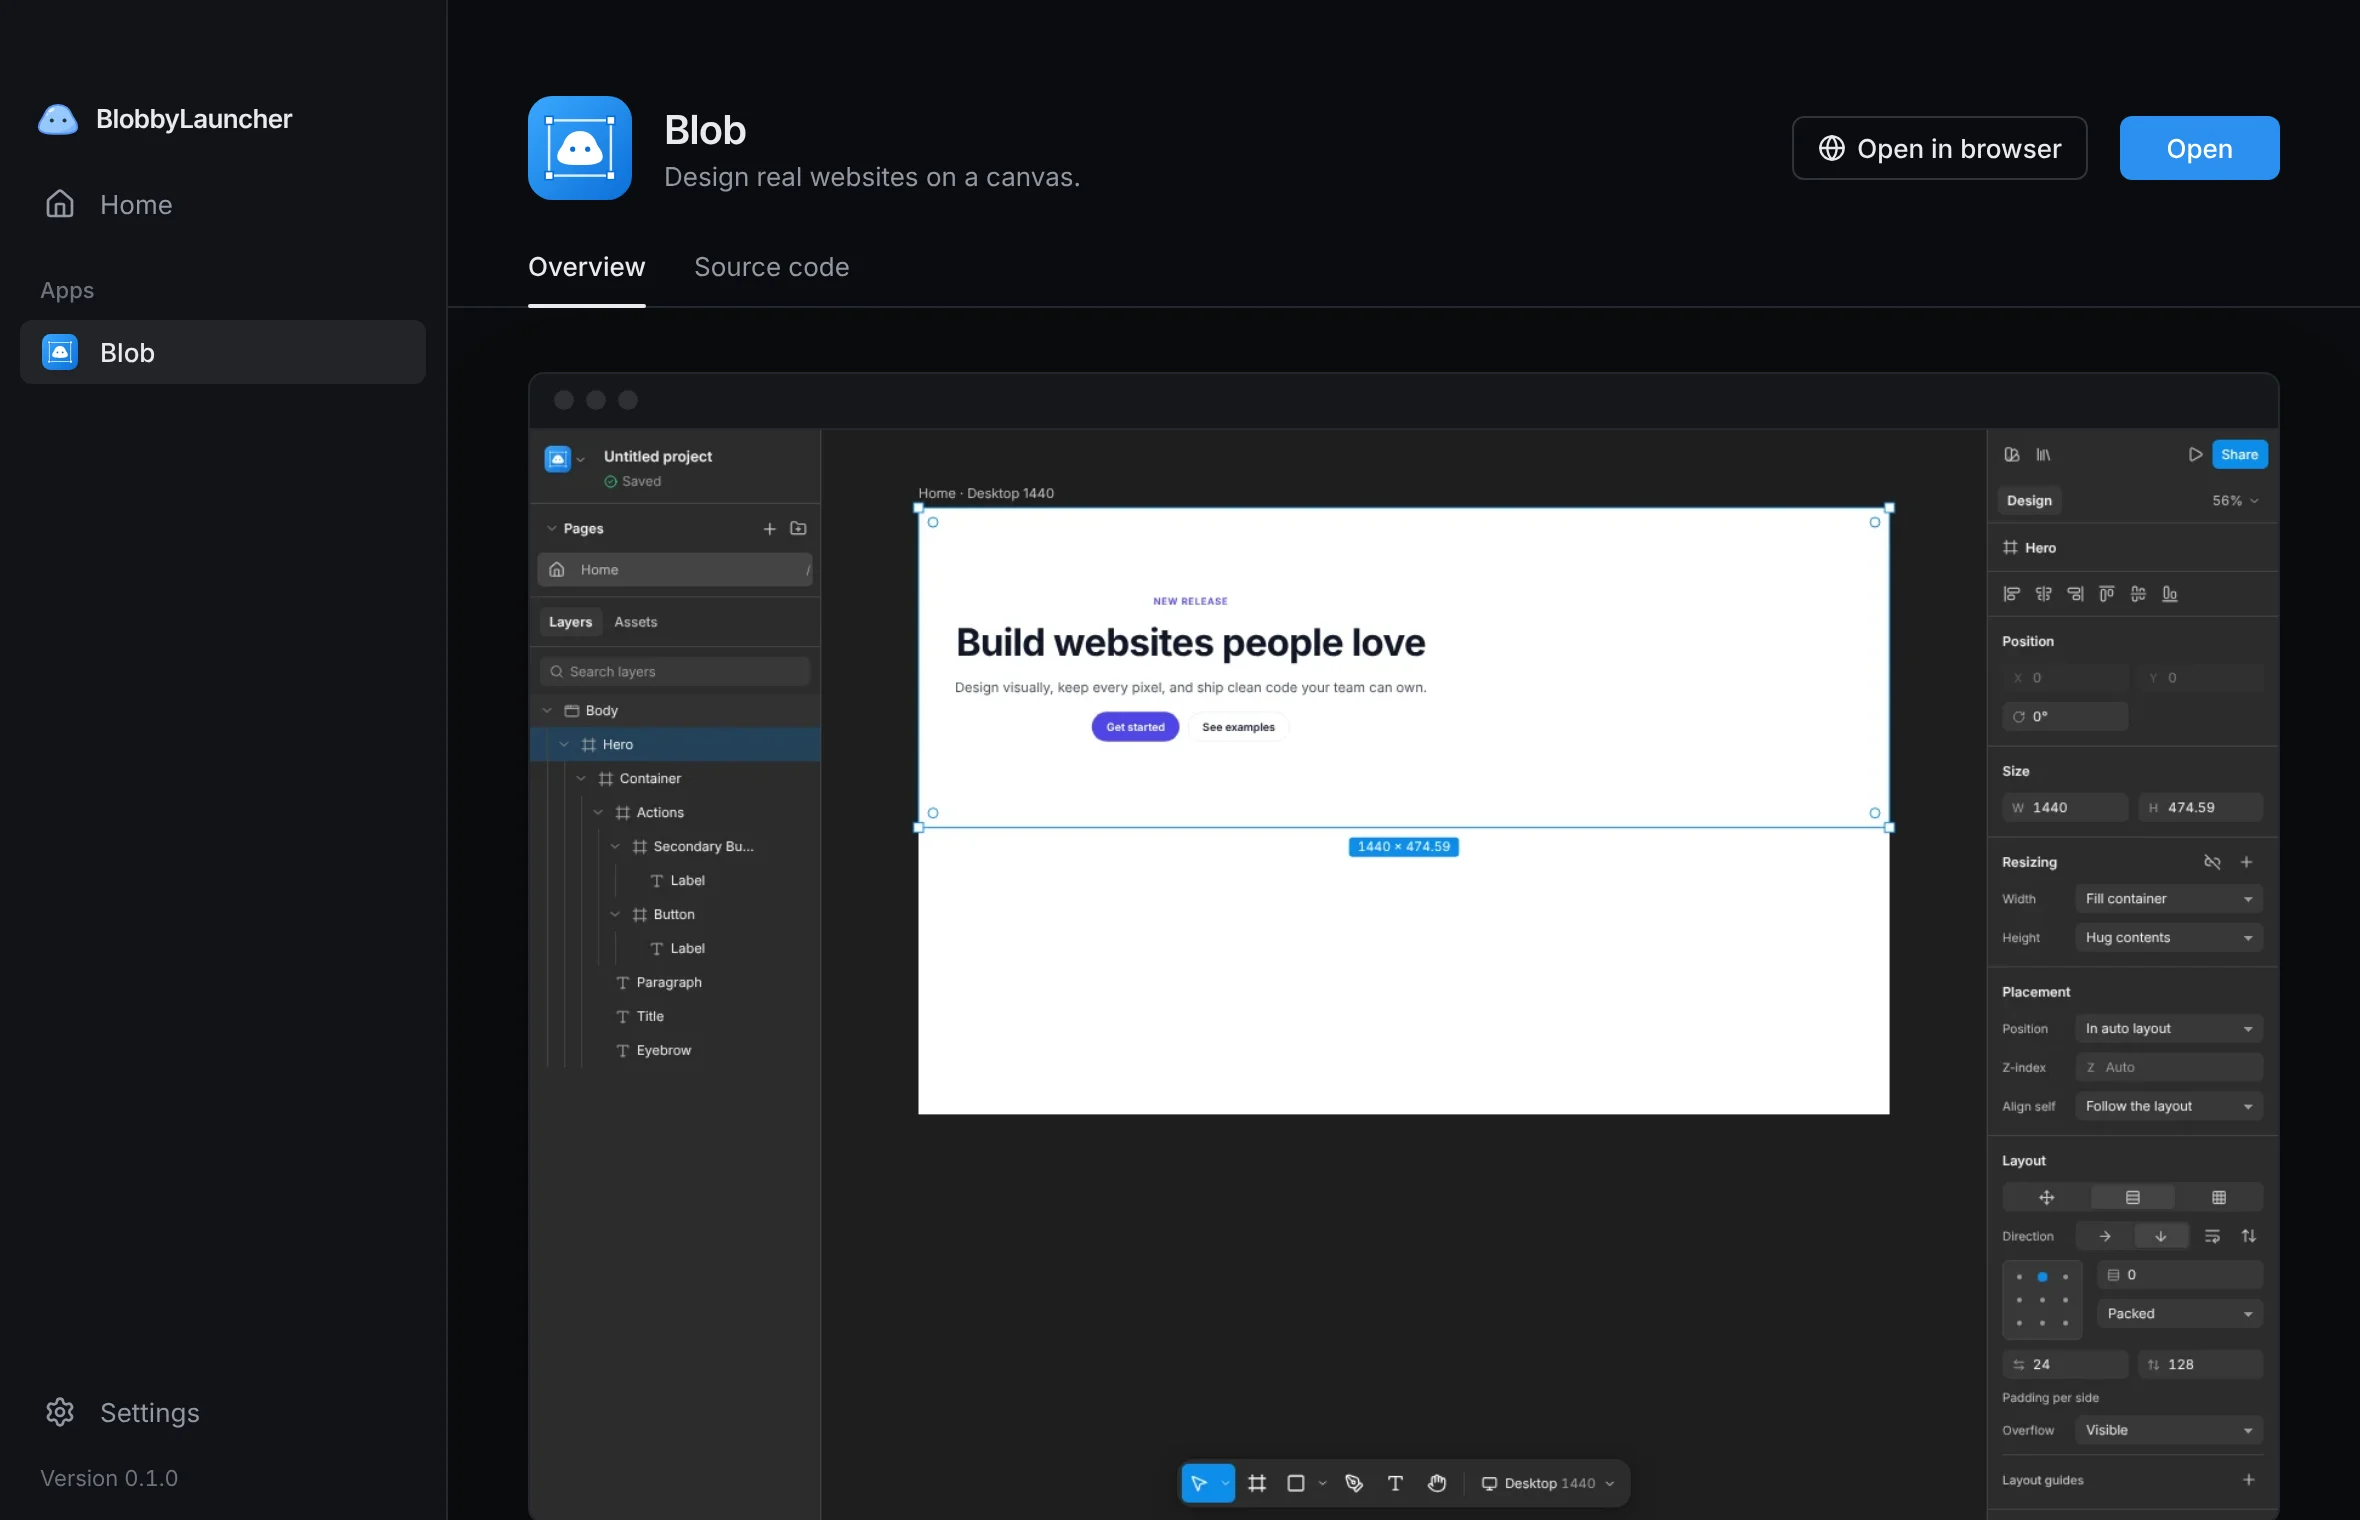The image size is (2360, 1520).
Task: Choose the Select cursor tool
Action: [x=1199, y=1483]
